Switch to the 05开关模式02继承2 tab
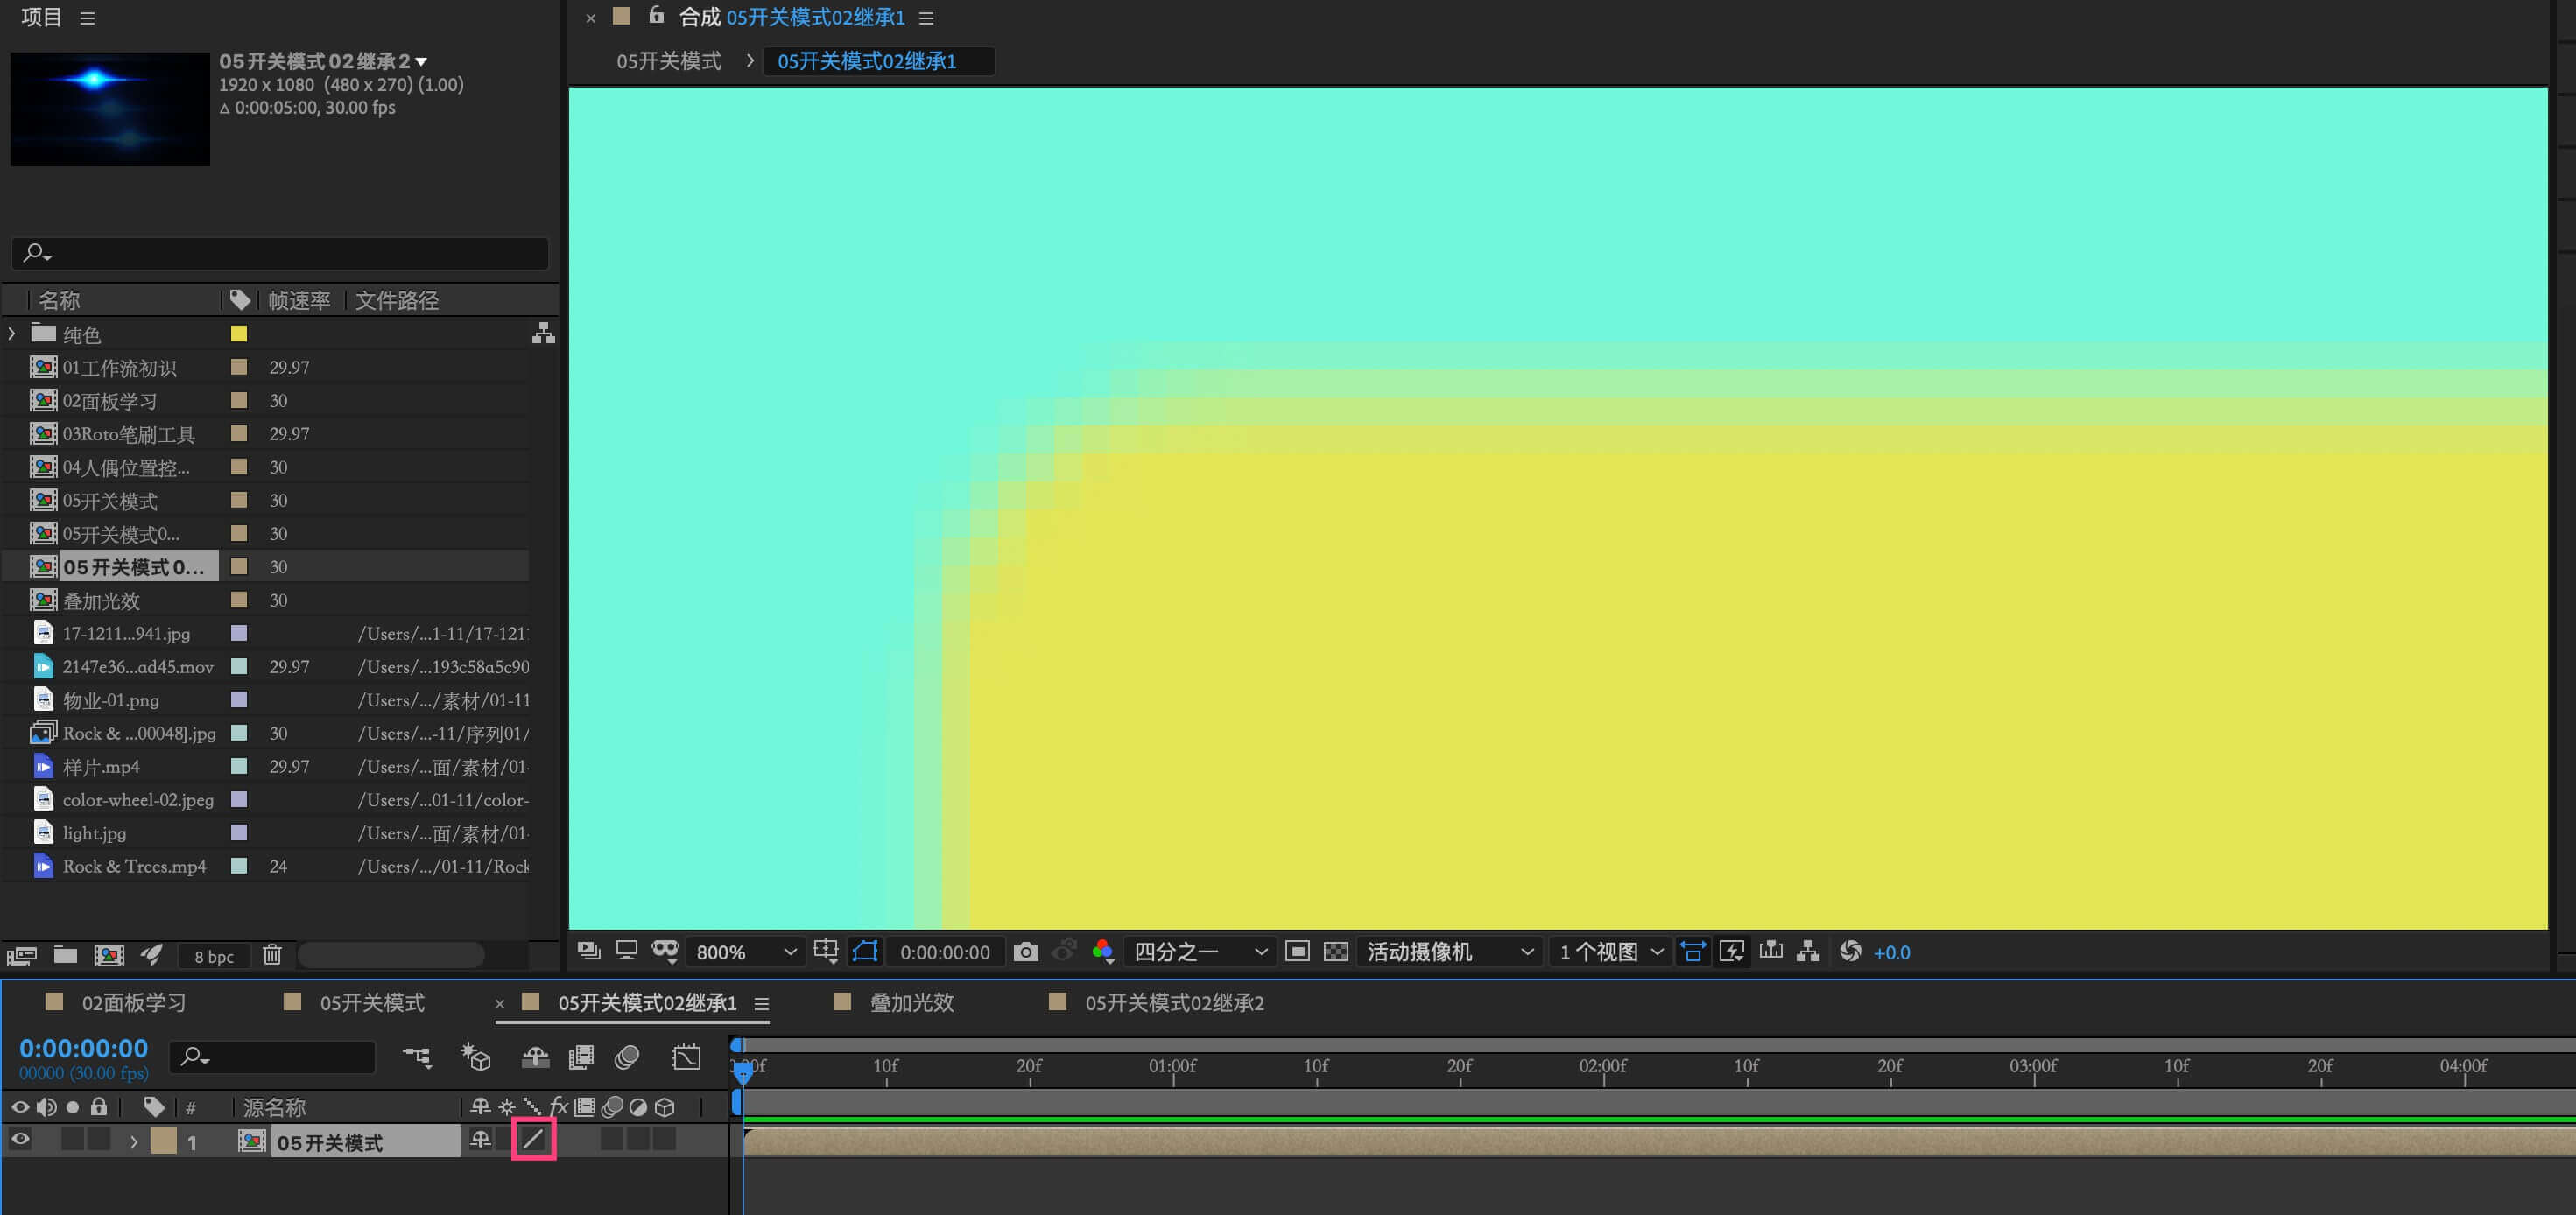Screen dimensions: 2576x1215 [x=1173, y=1003]
